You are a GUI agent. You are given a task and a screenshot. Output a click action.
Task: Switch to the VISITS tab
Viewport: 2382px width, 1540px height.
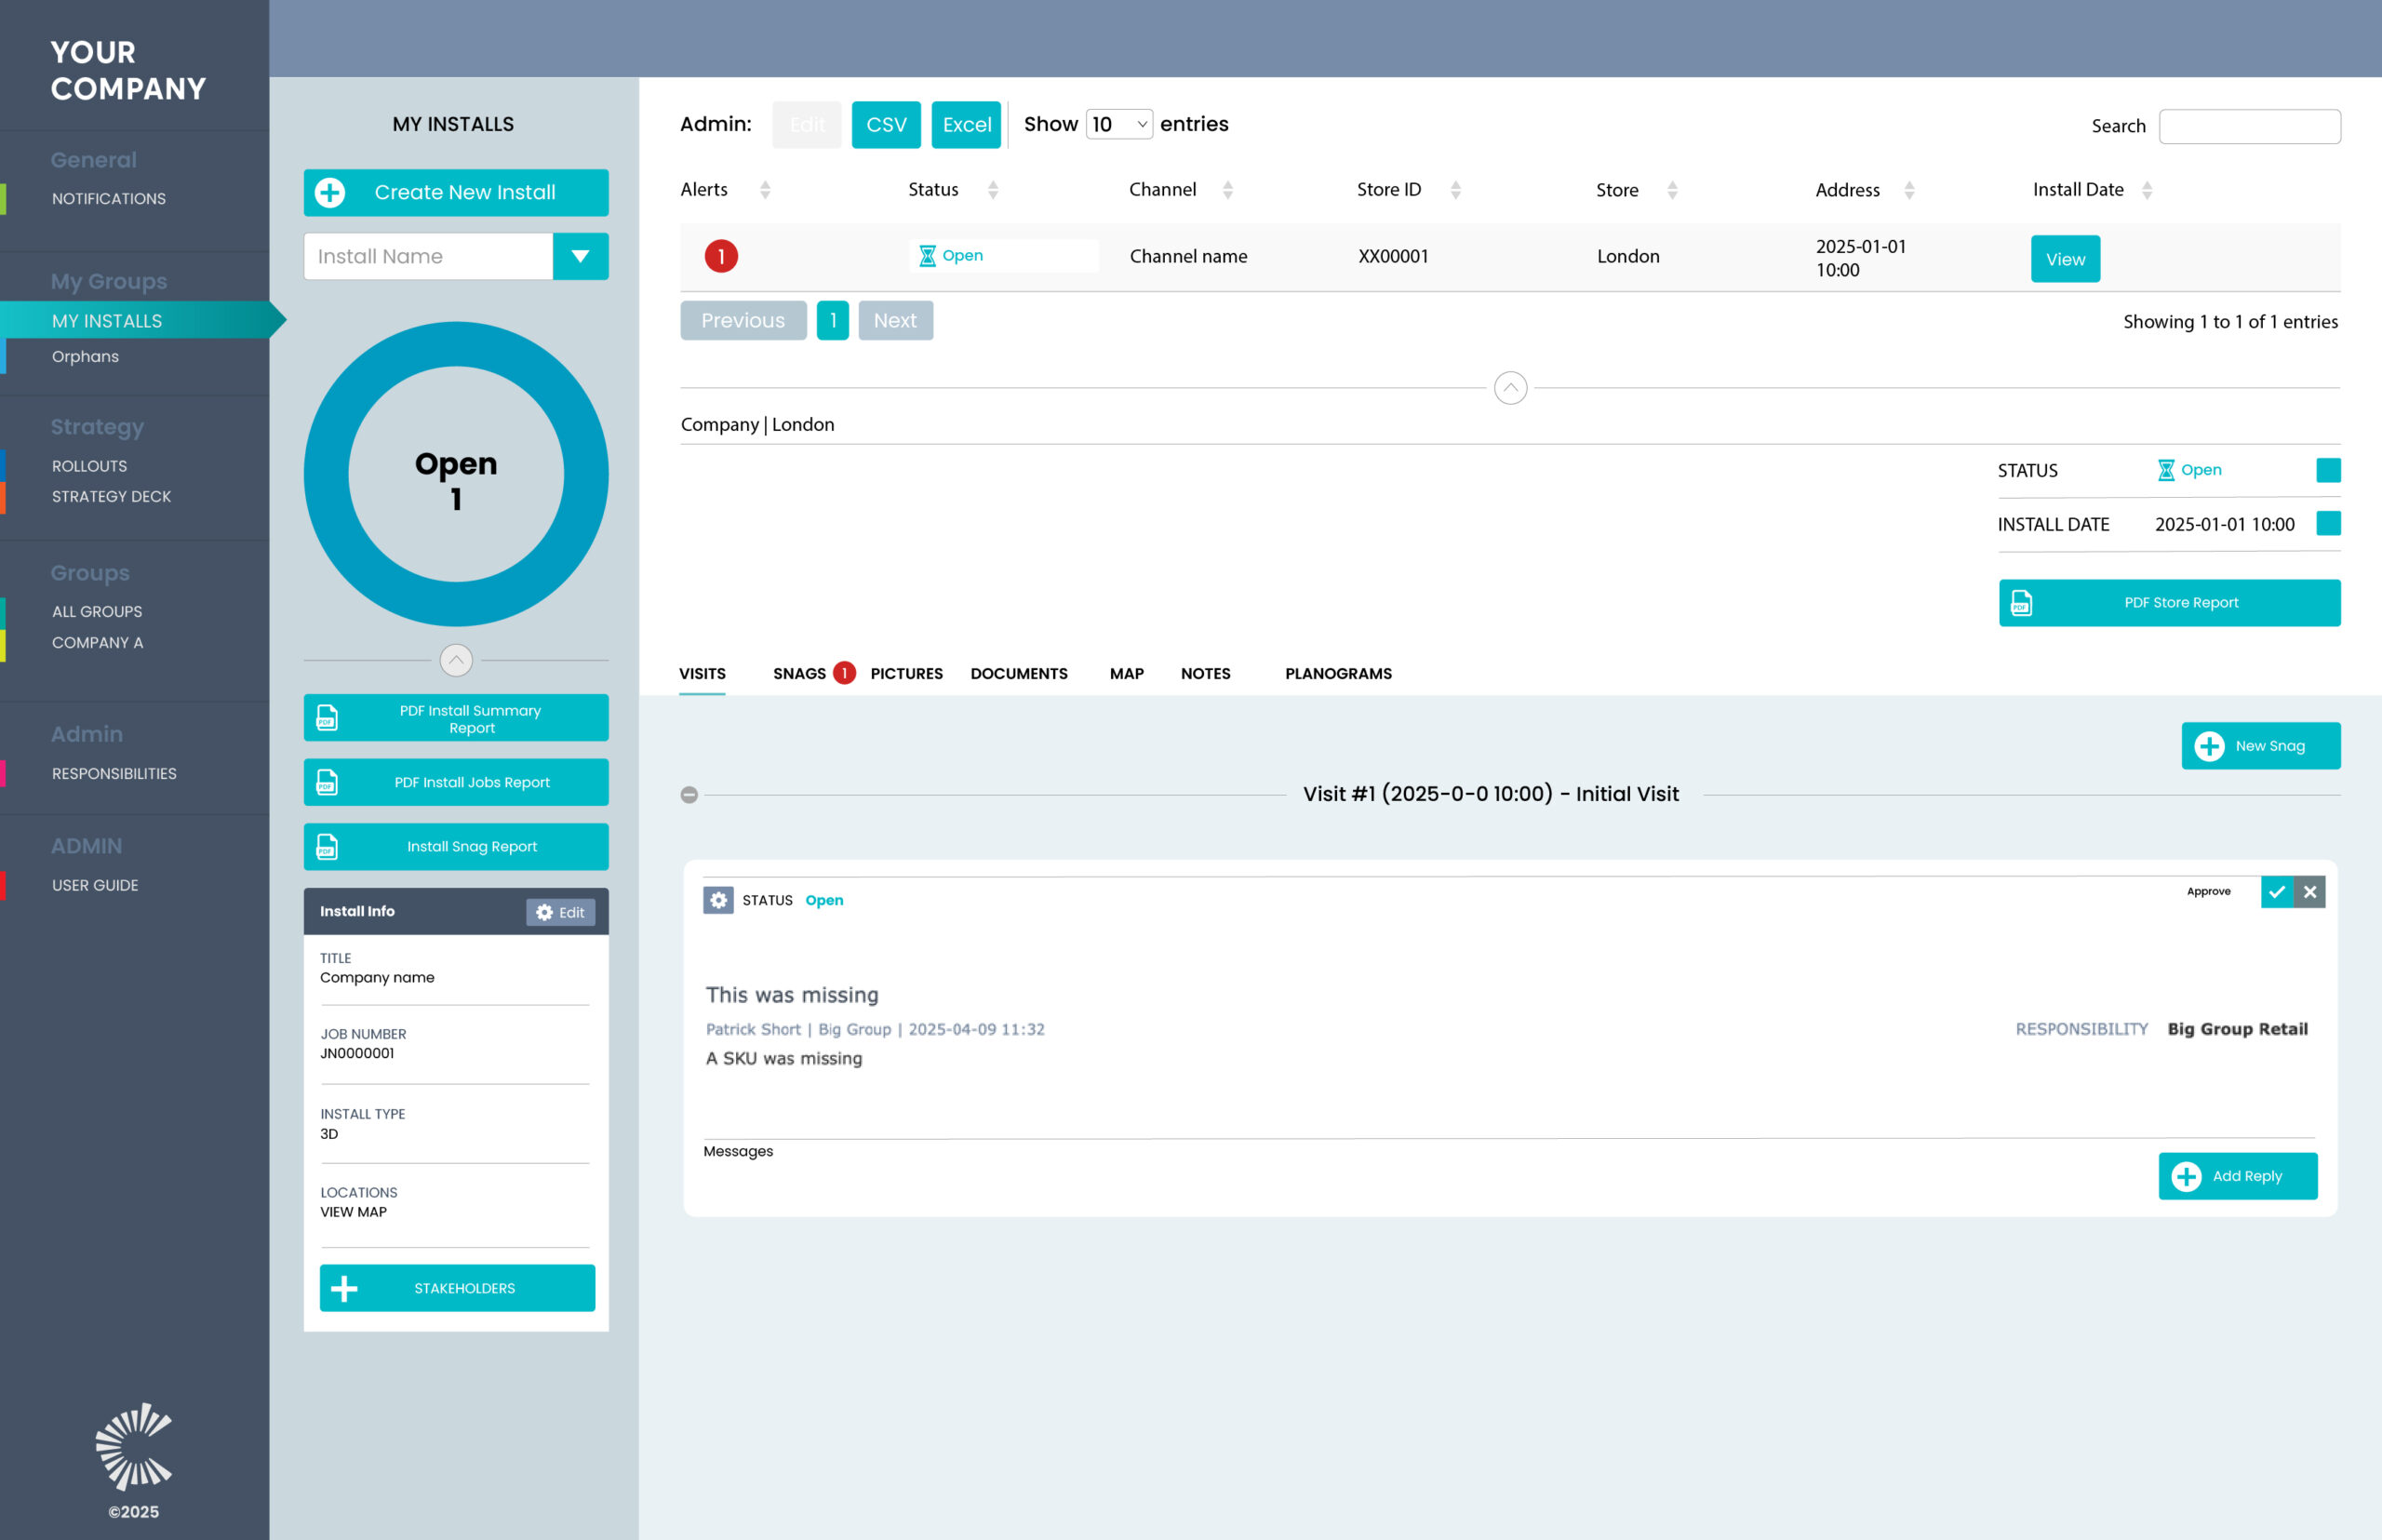tap(702, 674)
